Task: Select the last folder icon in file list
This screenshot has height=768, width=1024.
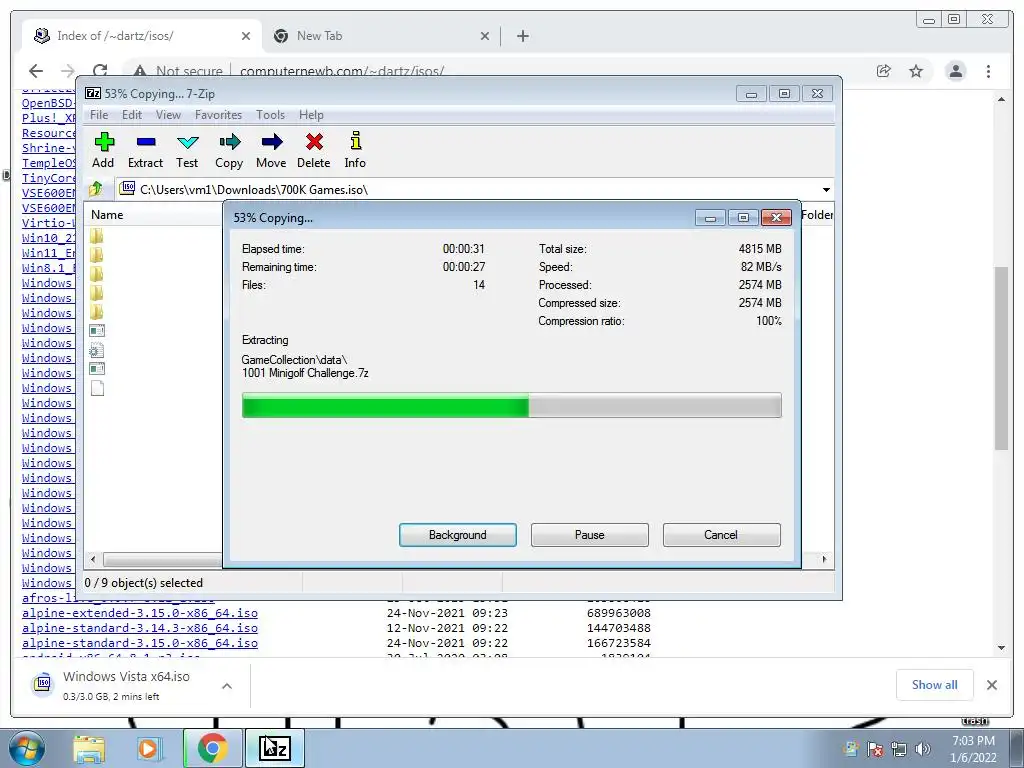Action: tap(97, 312)
